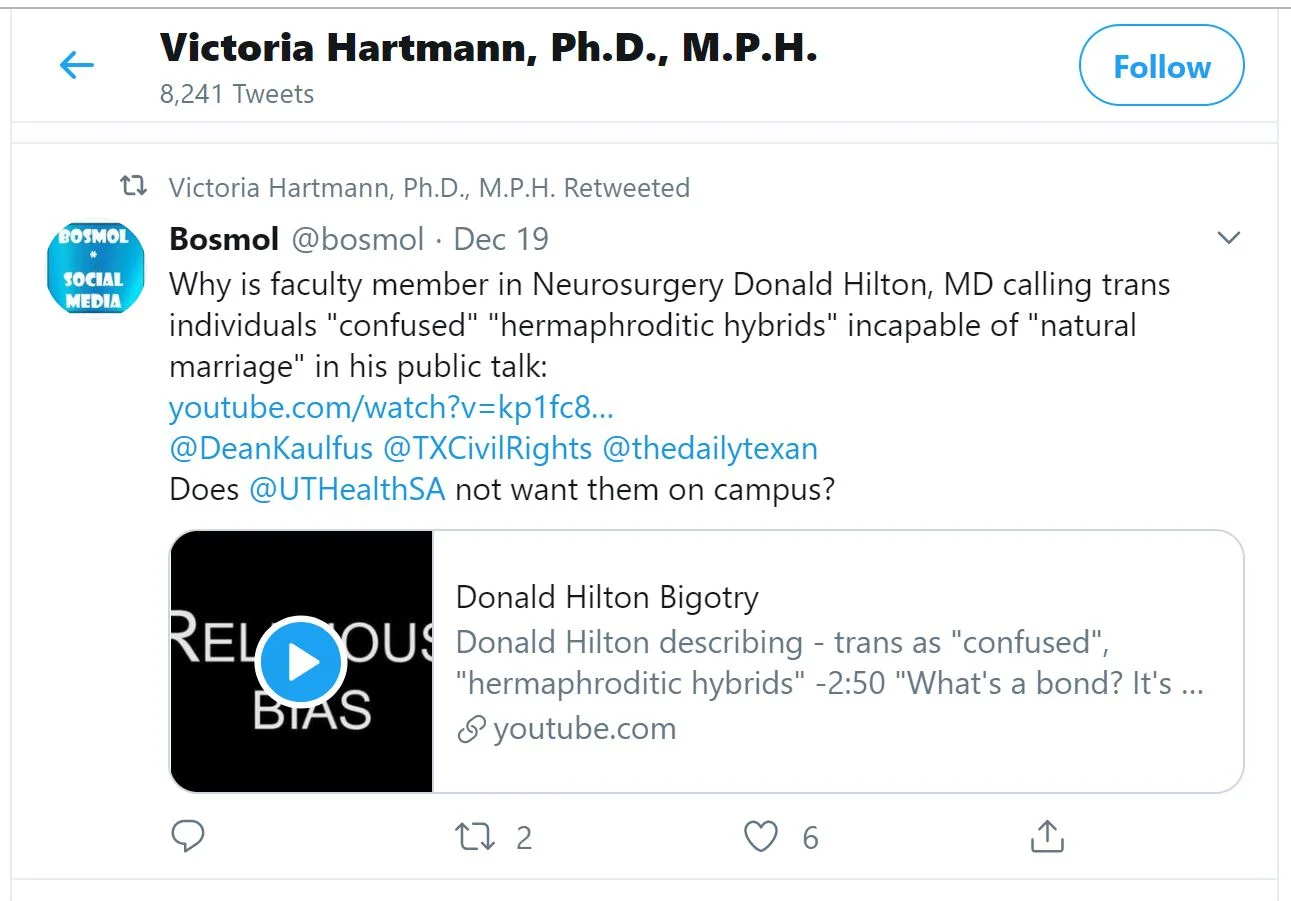The image size is (1291, 901).
Task: Share the tweet via the upload icon
Action: (x=1046, y=836)
